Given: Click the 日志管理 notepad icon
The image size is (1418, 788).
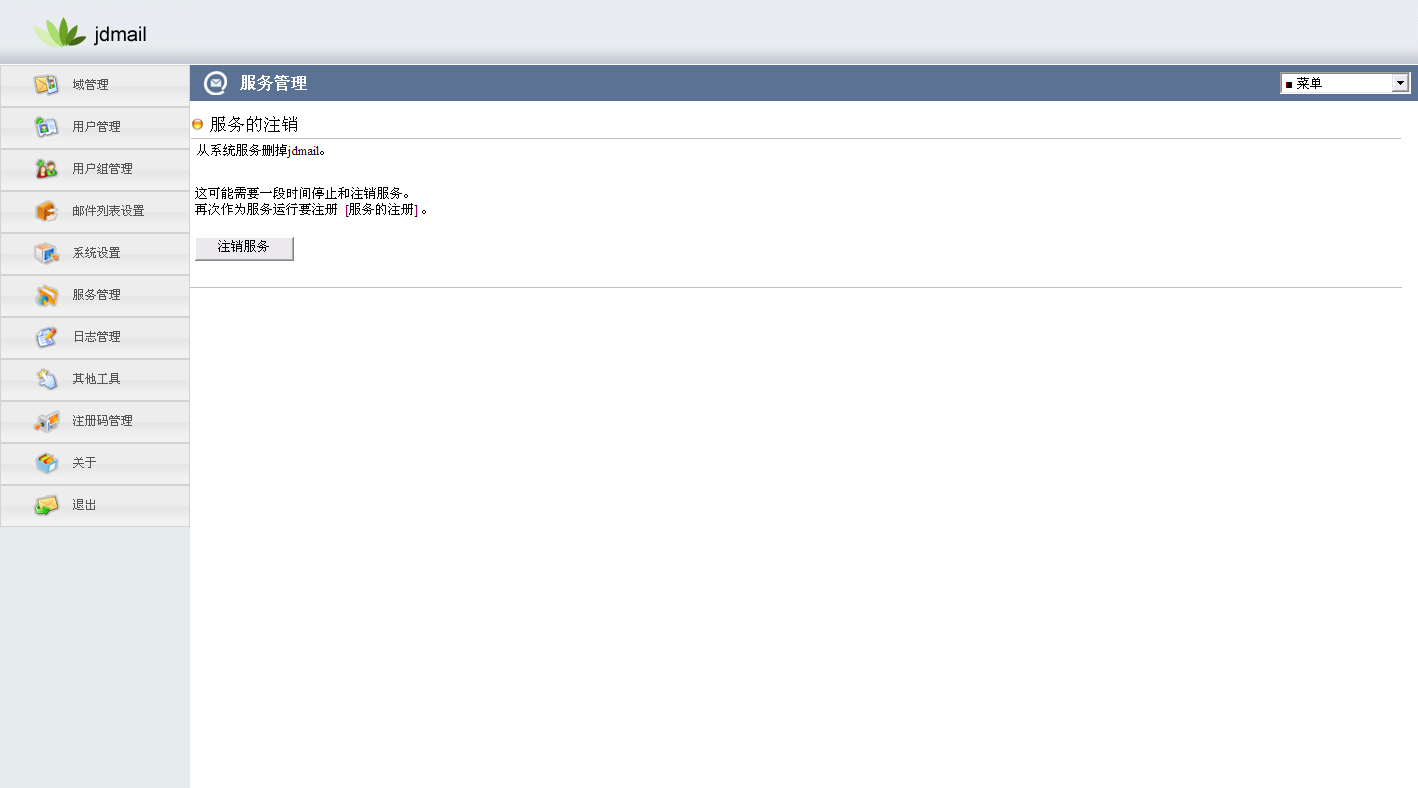Looking at the screenshot, I should tap(46, 337).
